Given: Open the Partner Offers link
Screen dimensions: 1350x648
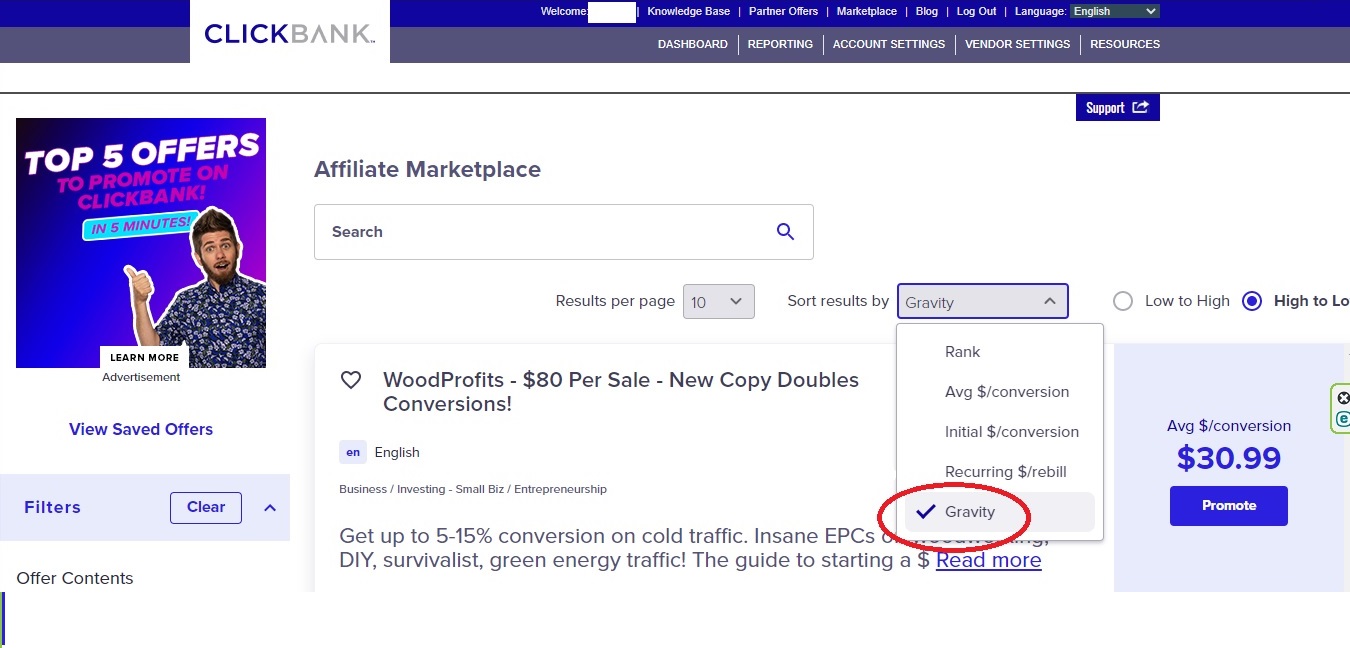Looking at the screenshot, I should [x=783, y=12].
